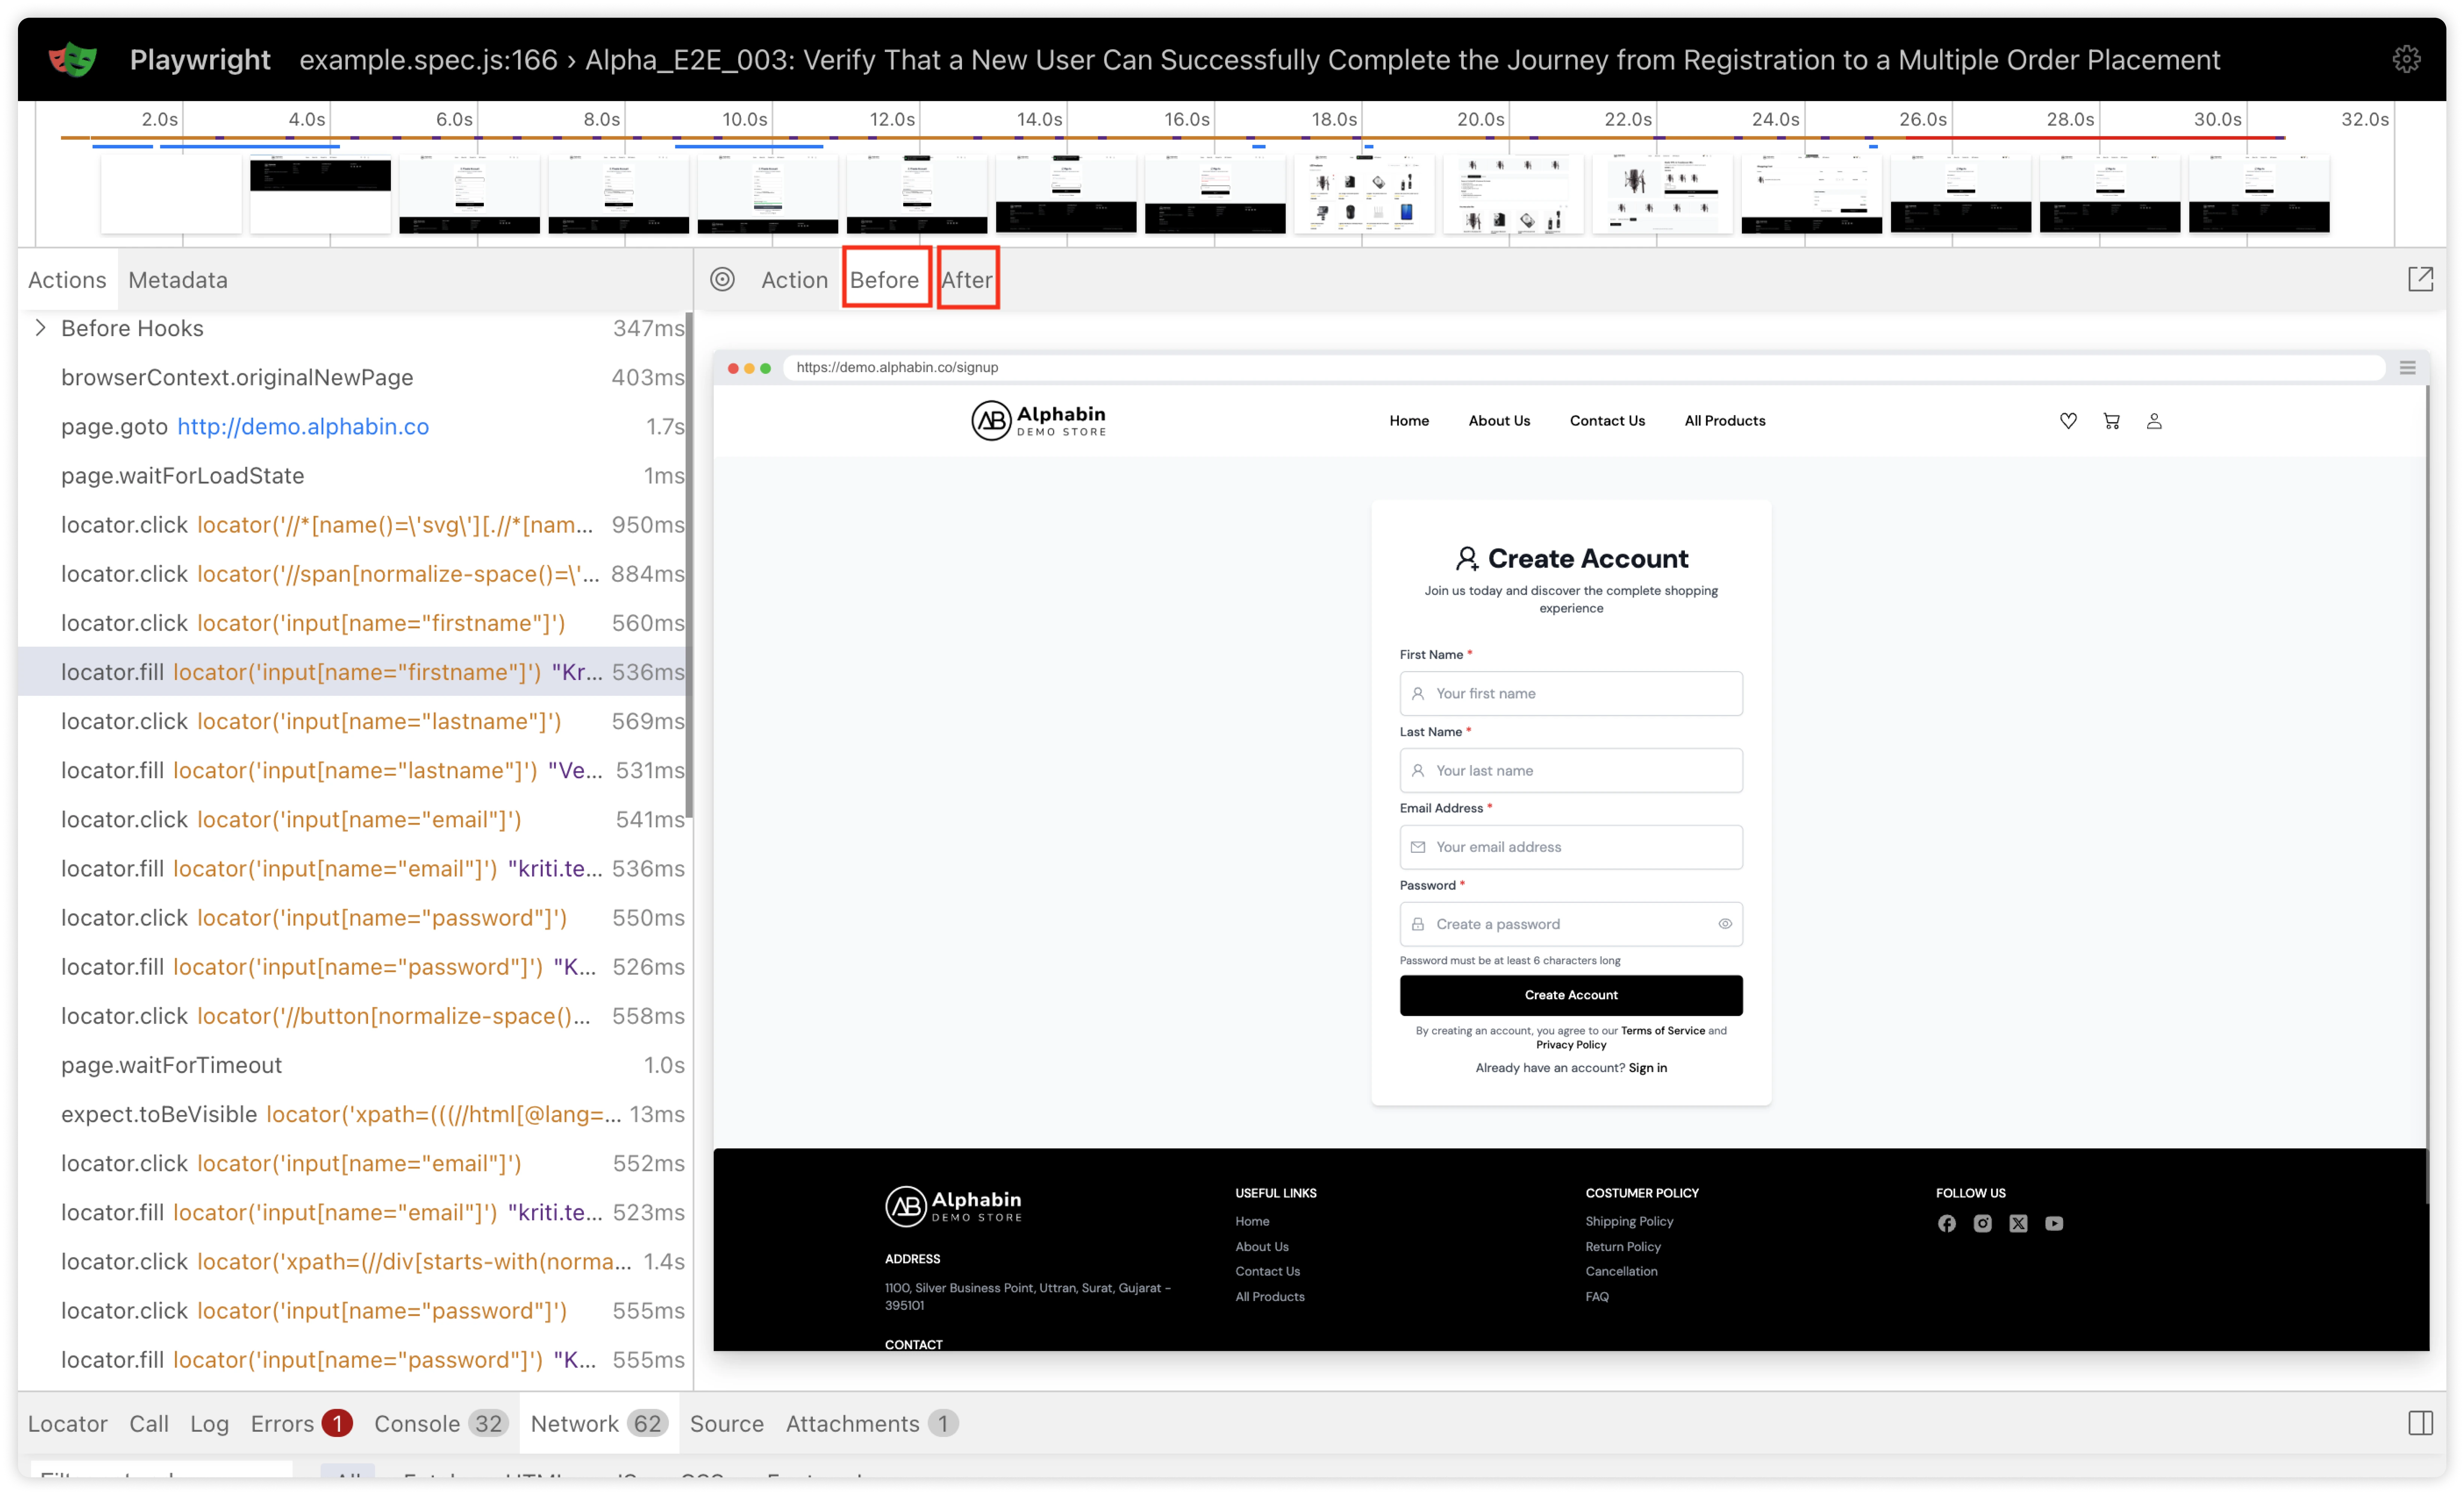The width and height of the screenshot is (2464, 1495).
Task: Click the Alphabin Demo Store header logo
Action: (x=1039, y=421)
